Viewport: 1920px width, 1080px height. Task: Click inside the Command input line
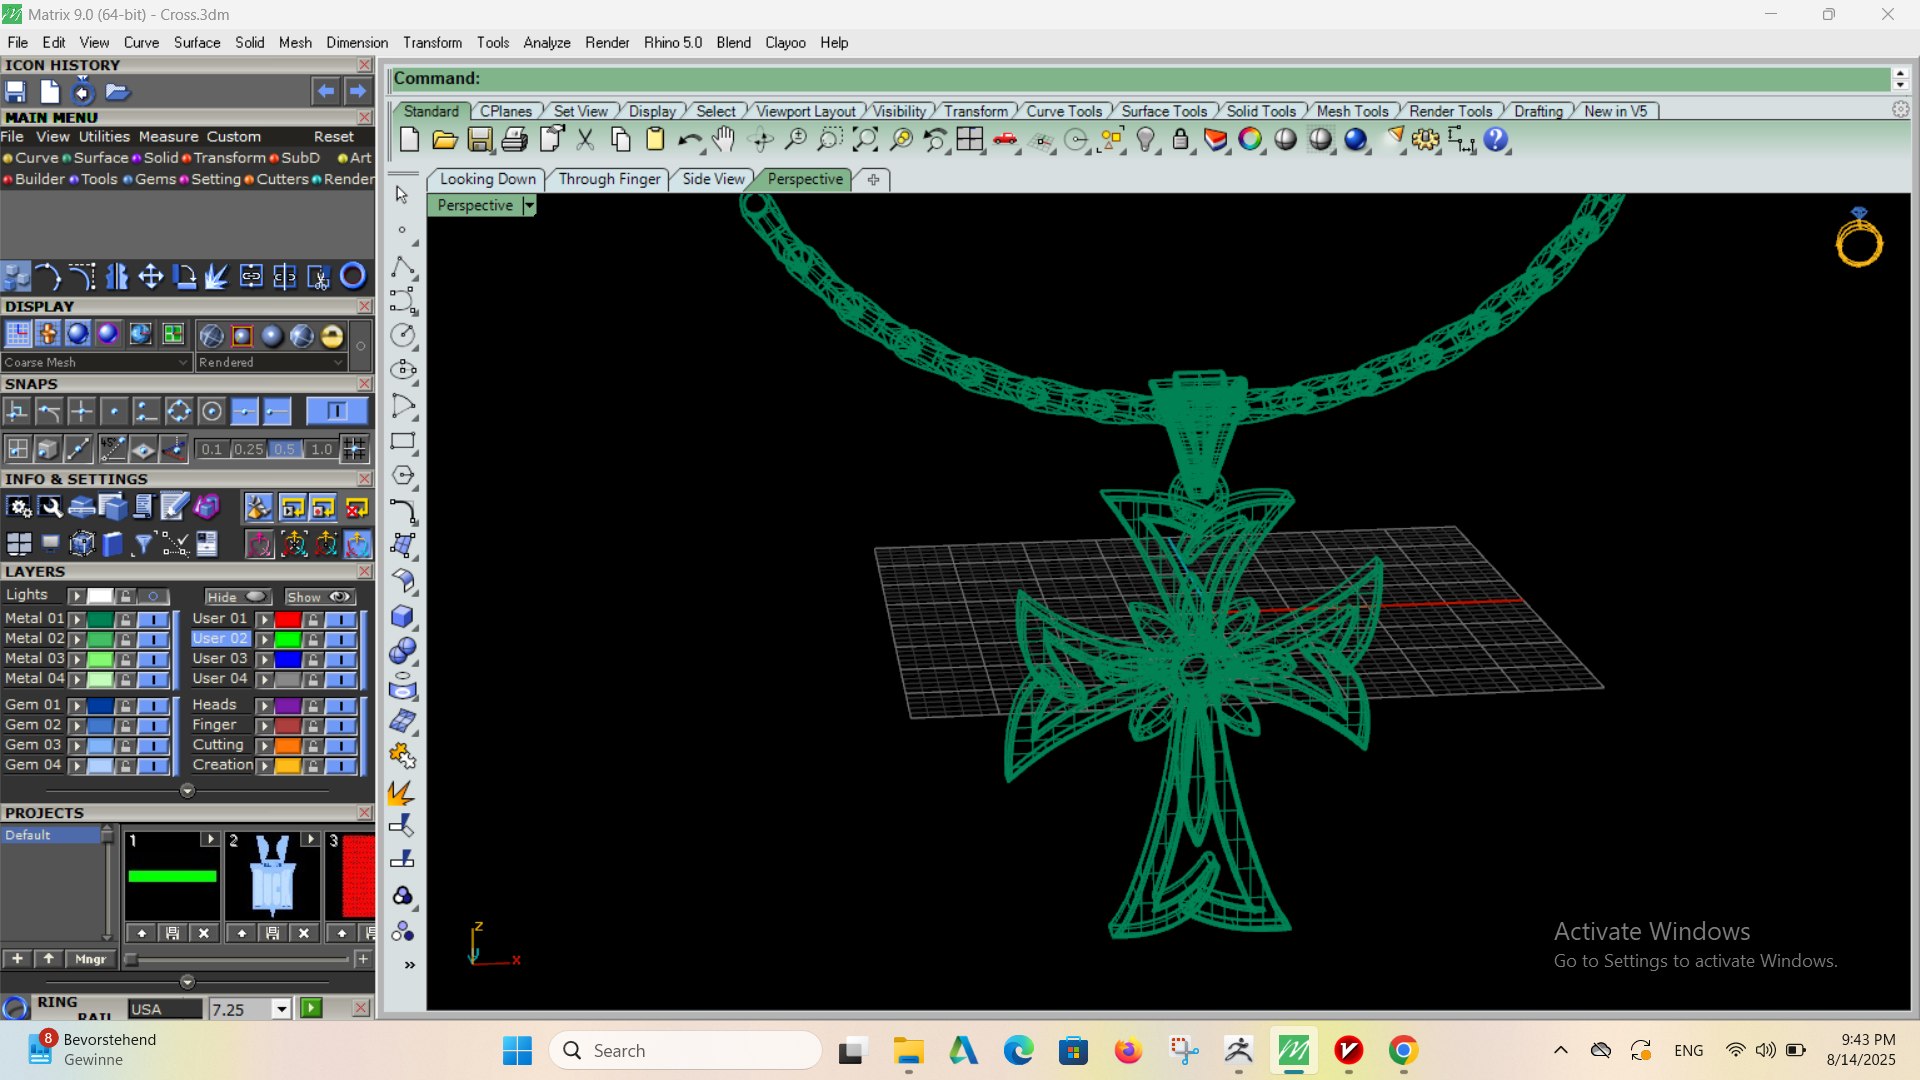(x=1140, y=78)
